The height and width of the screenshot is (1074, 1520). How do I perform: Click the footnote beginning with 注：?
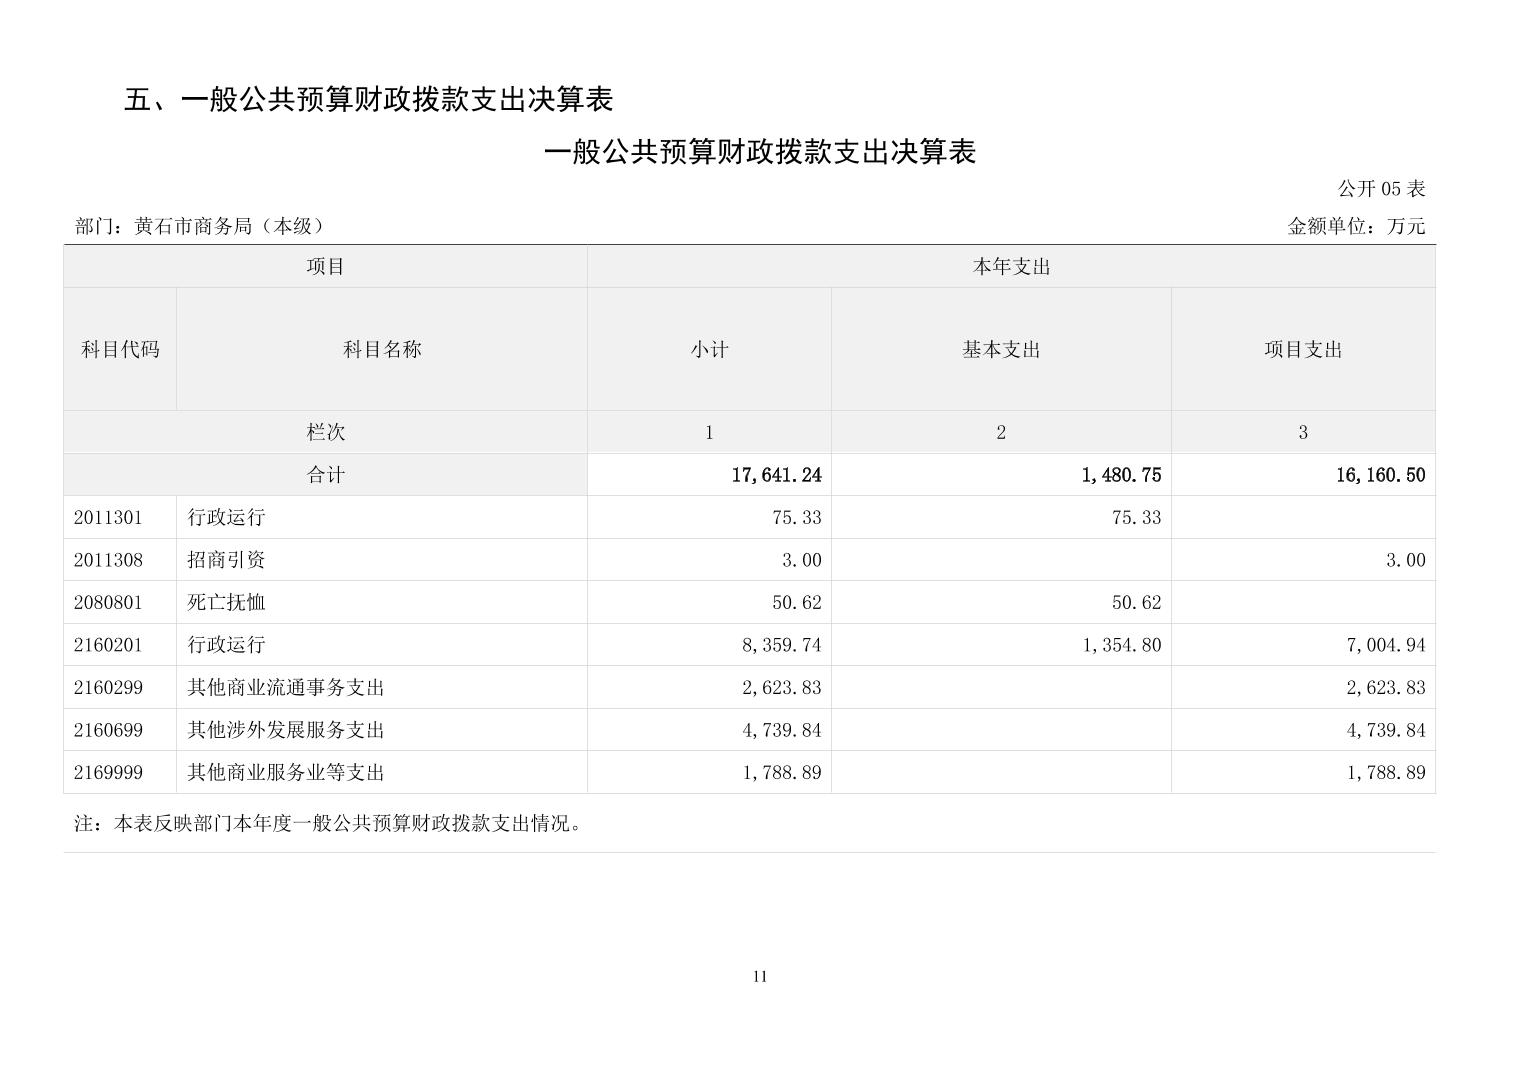(x=329, y=824)
